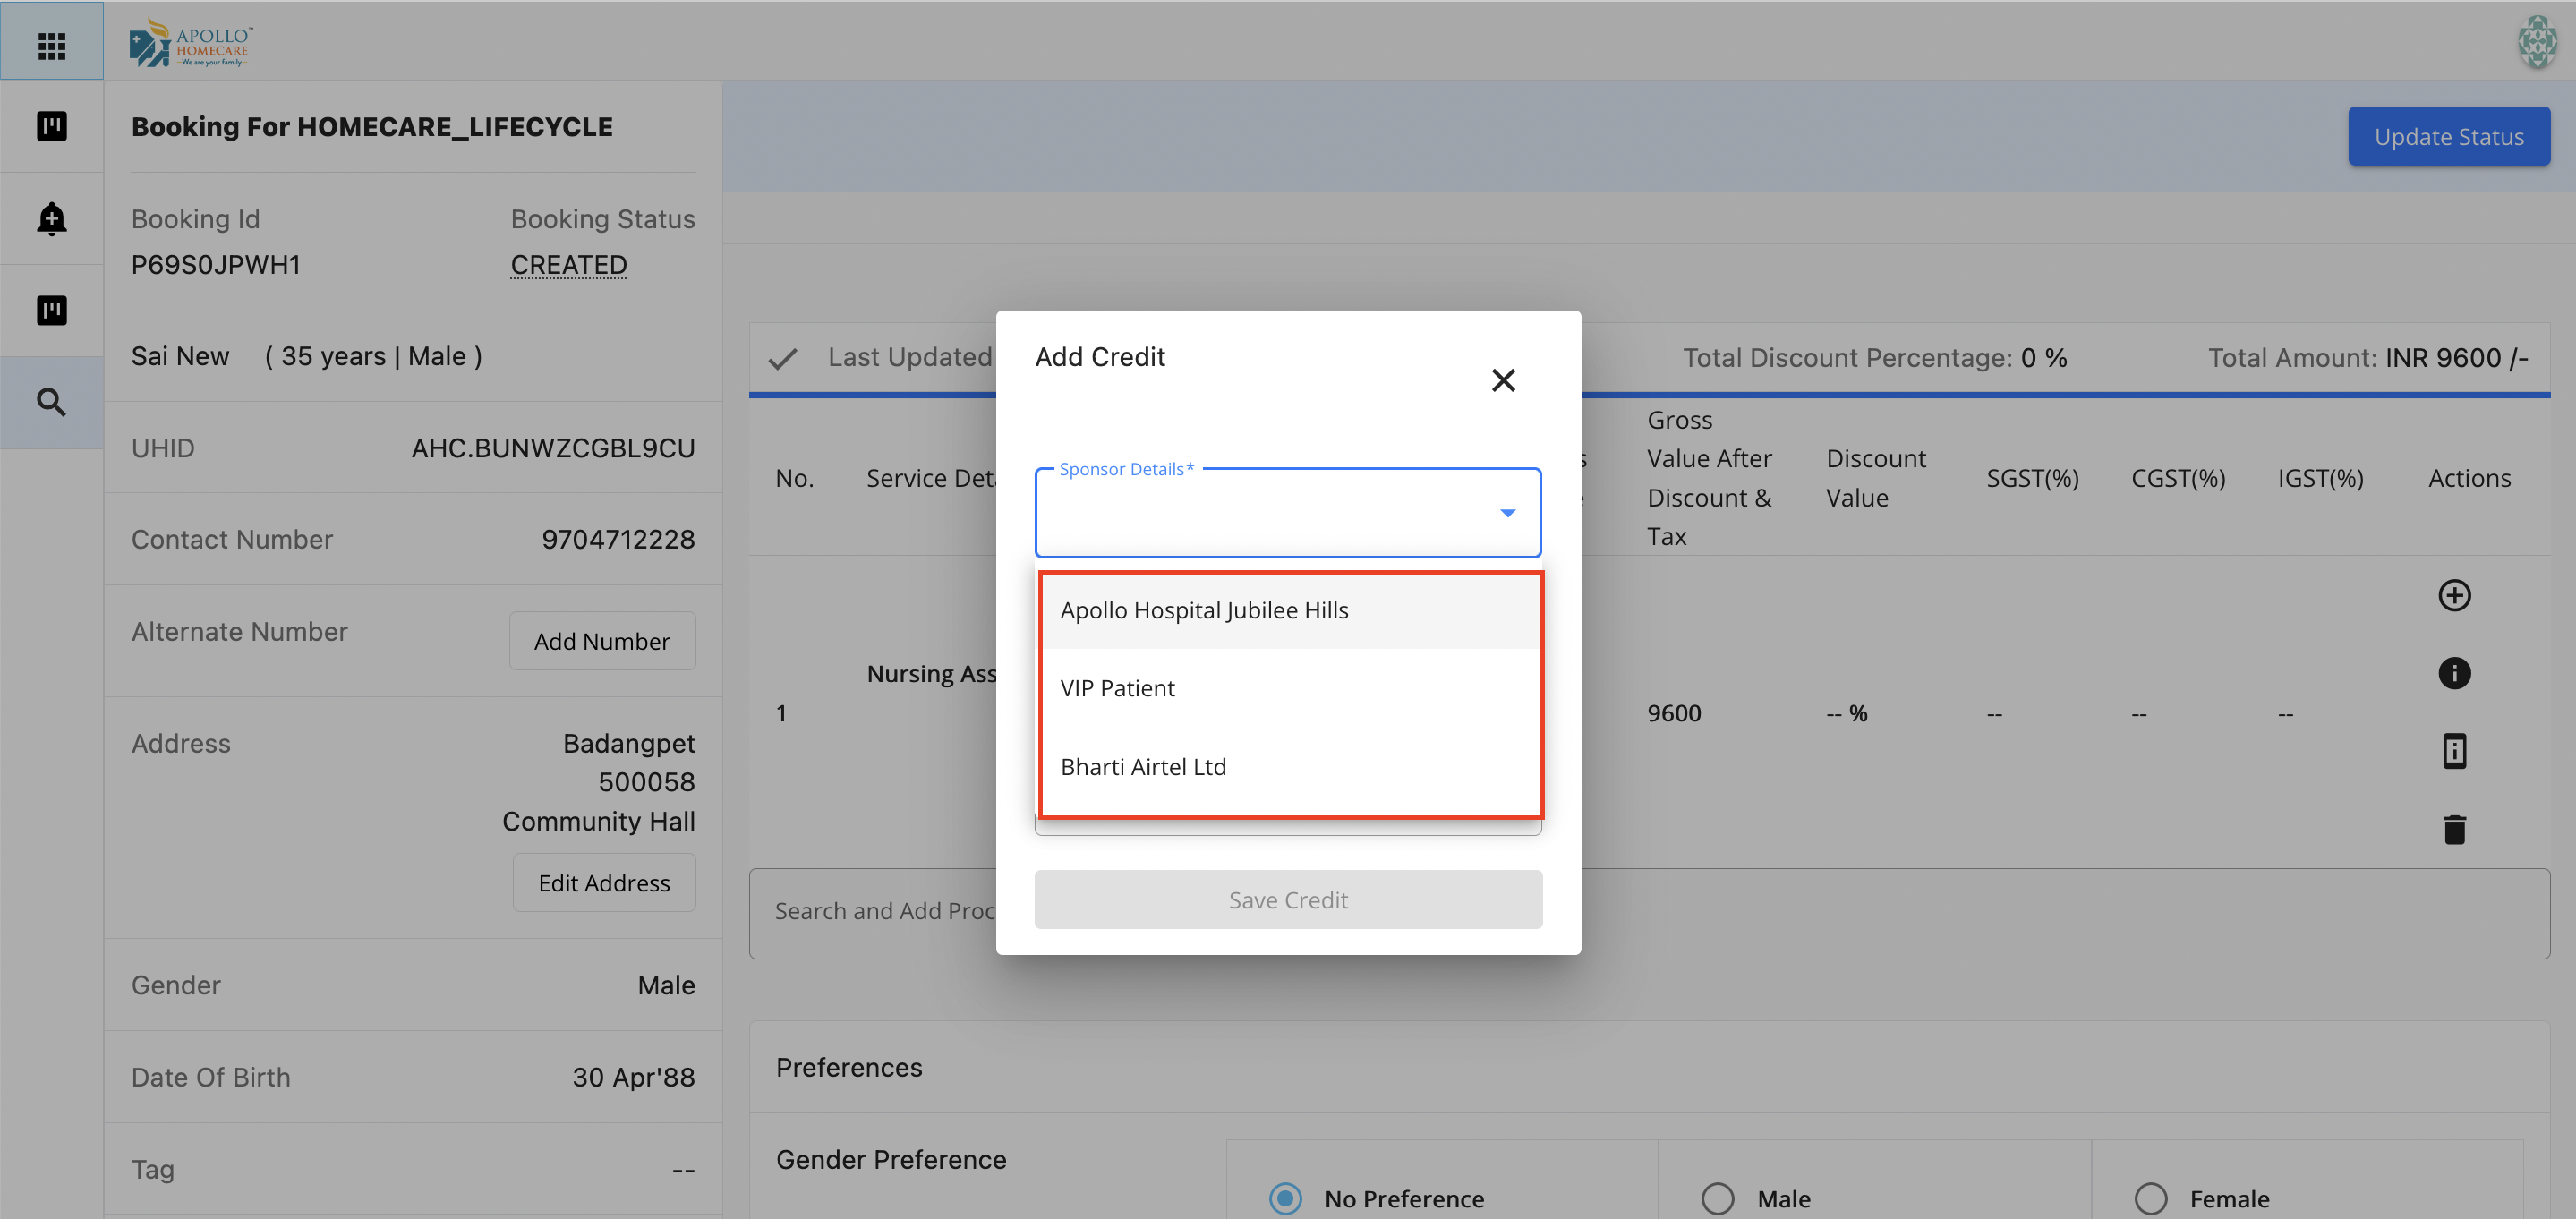Click the Apollo Homecare logo
Image resolution: width=2576 pixels, height=1219 pixels.
tap(190, 43)
